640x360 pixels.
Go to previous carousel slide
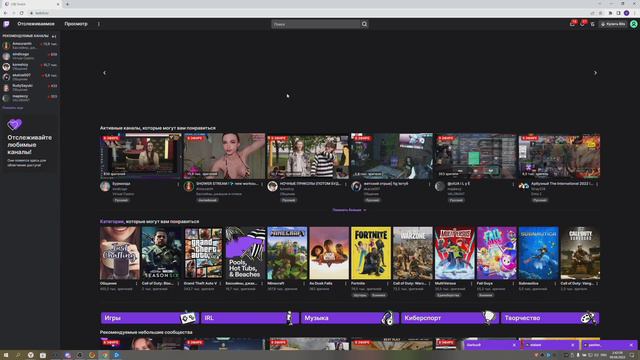pos(104,73)
